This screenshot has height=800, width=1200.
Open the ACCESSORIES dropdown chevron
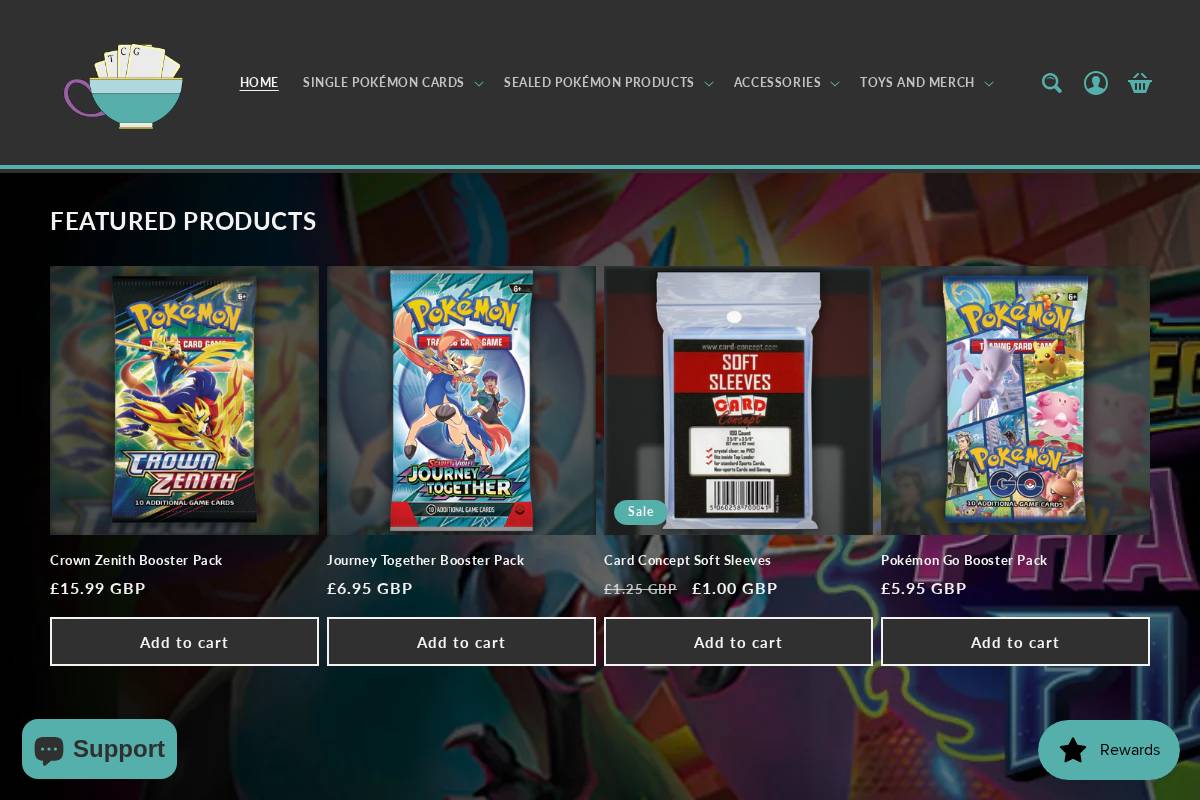point(835,84)
